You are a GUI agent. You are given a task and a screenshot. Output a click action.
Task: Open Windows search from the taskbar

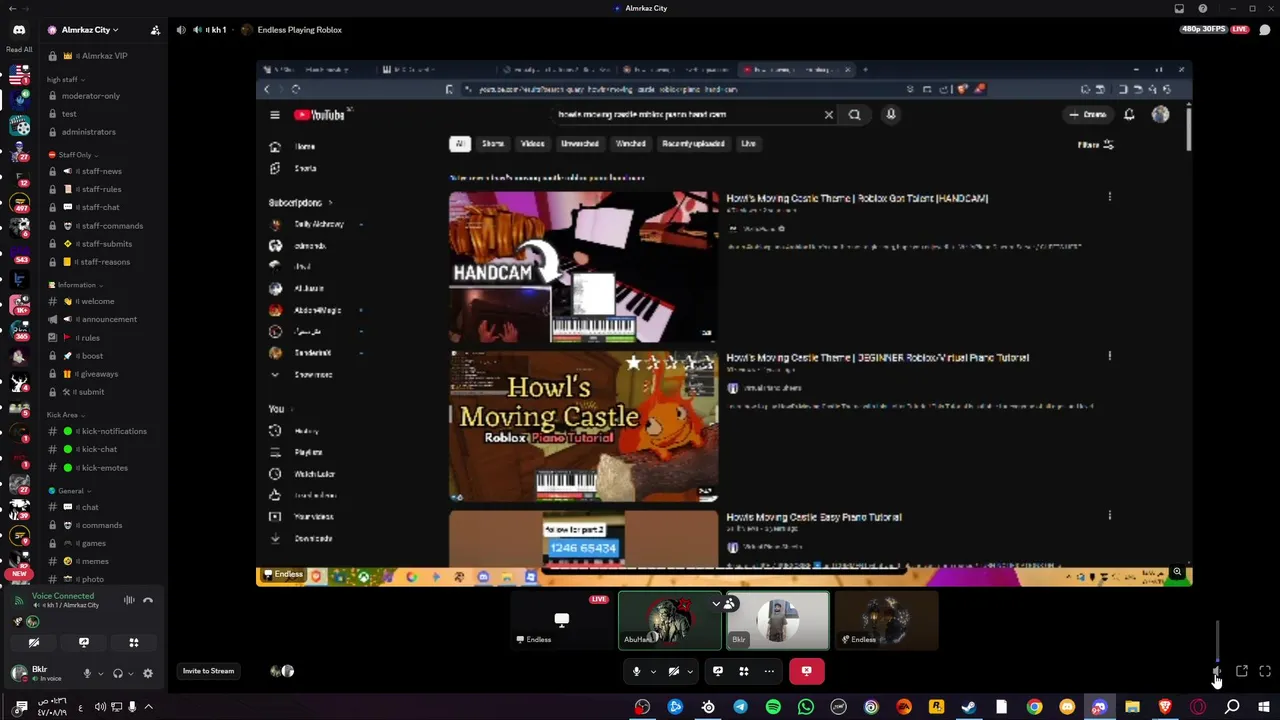tap(1232, 707)
